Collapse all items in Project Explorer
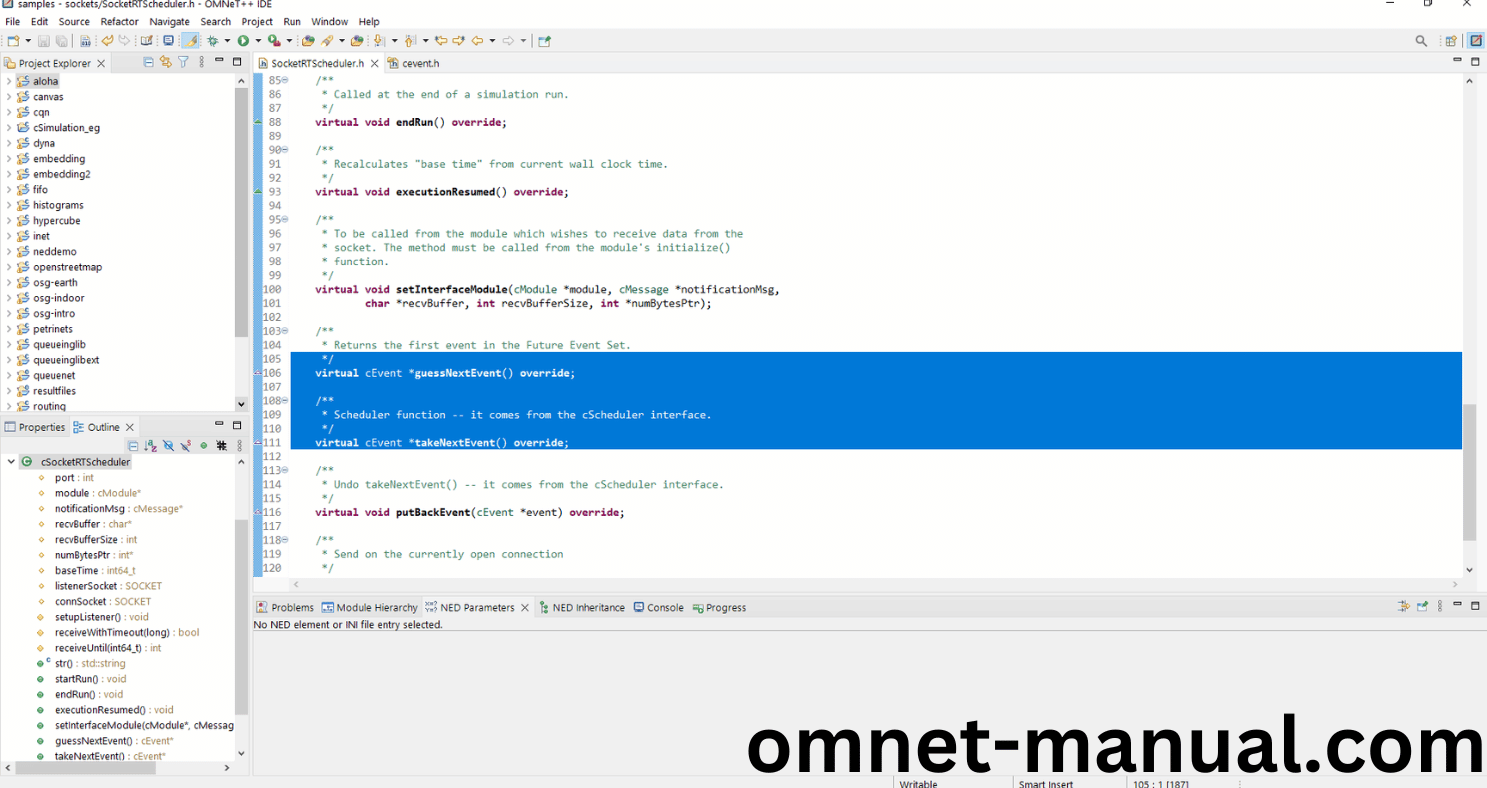The image size is (1487, 788). [149, 62]
